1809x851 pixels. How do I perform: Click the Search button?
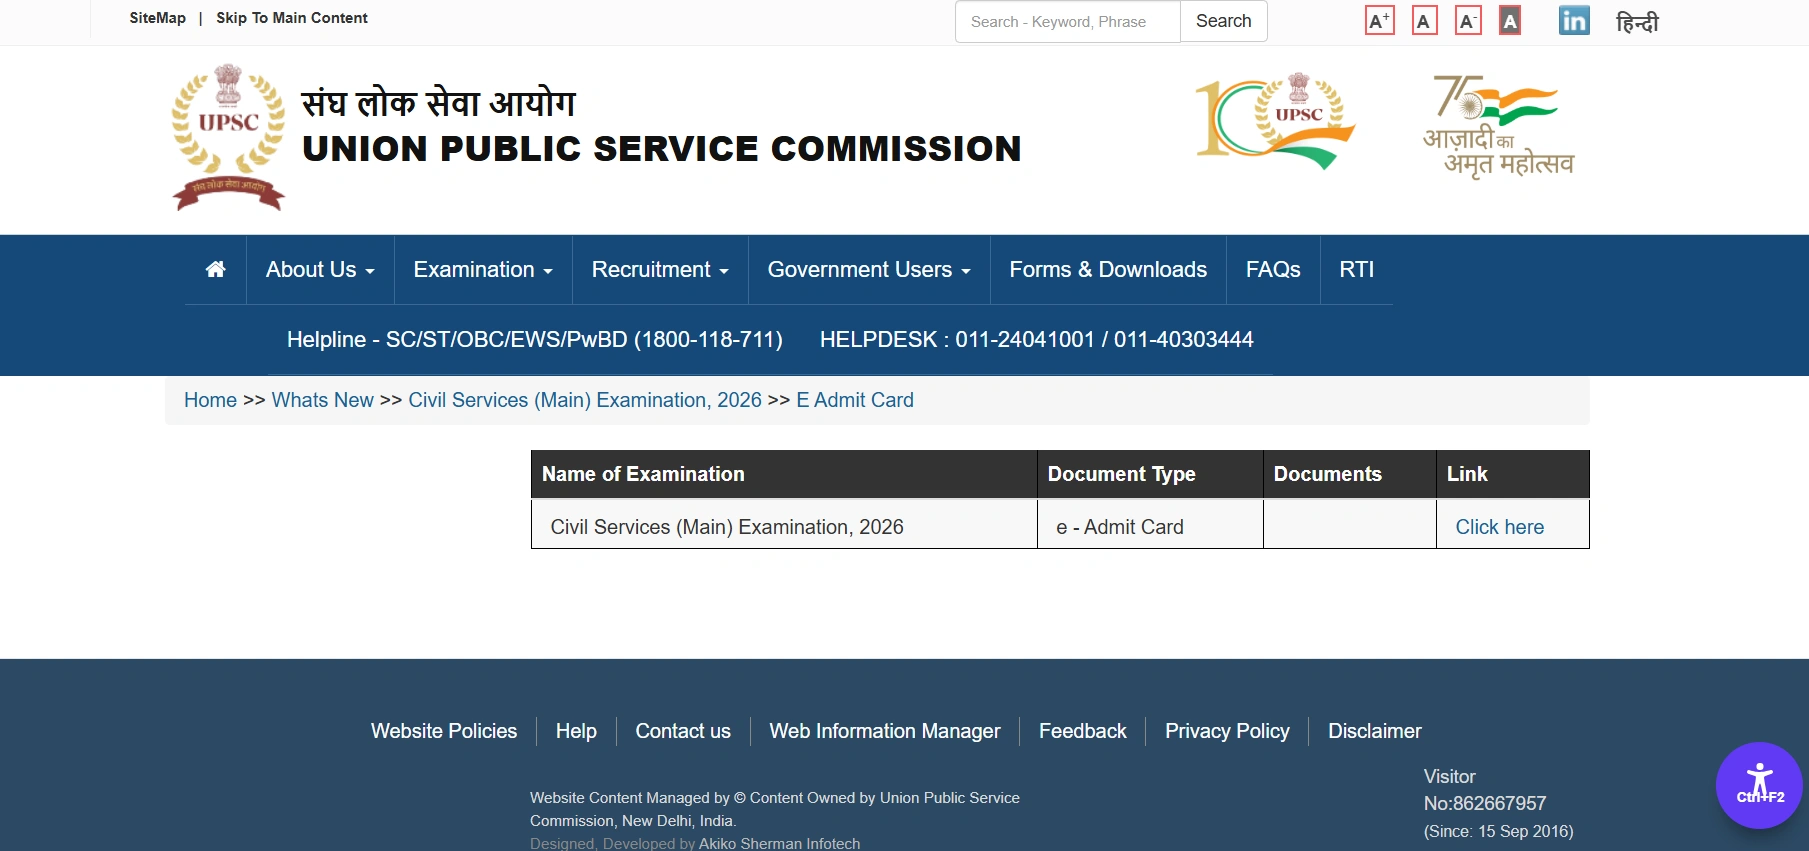point(1224,21)
